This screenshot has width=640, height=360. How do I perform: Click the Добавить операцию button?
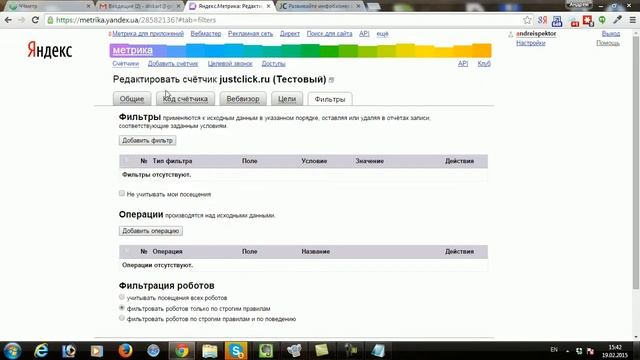point(151,231)
